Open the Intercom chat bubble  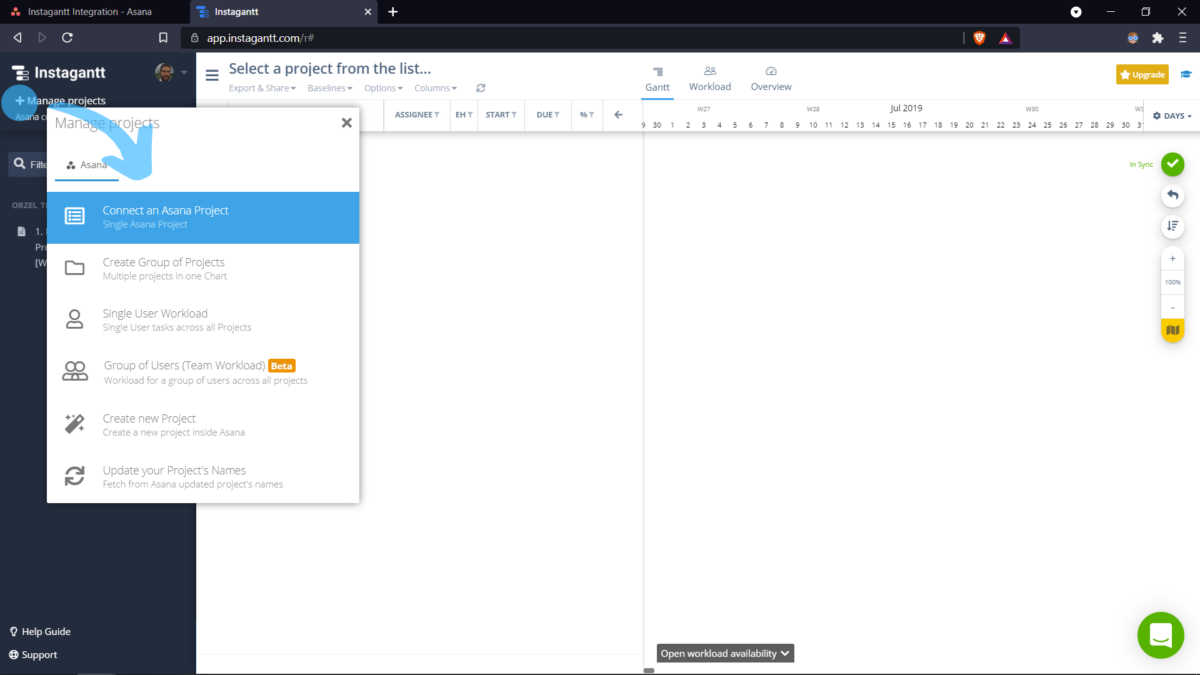[1160, 635]
